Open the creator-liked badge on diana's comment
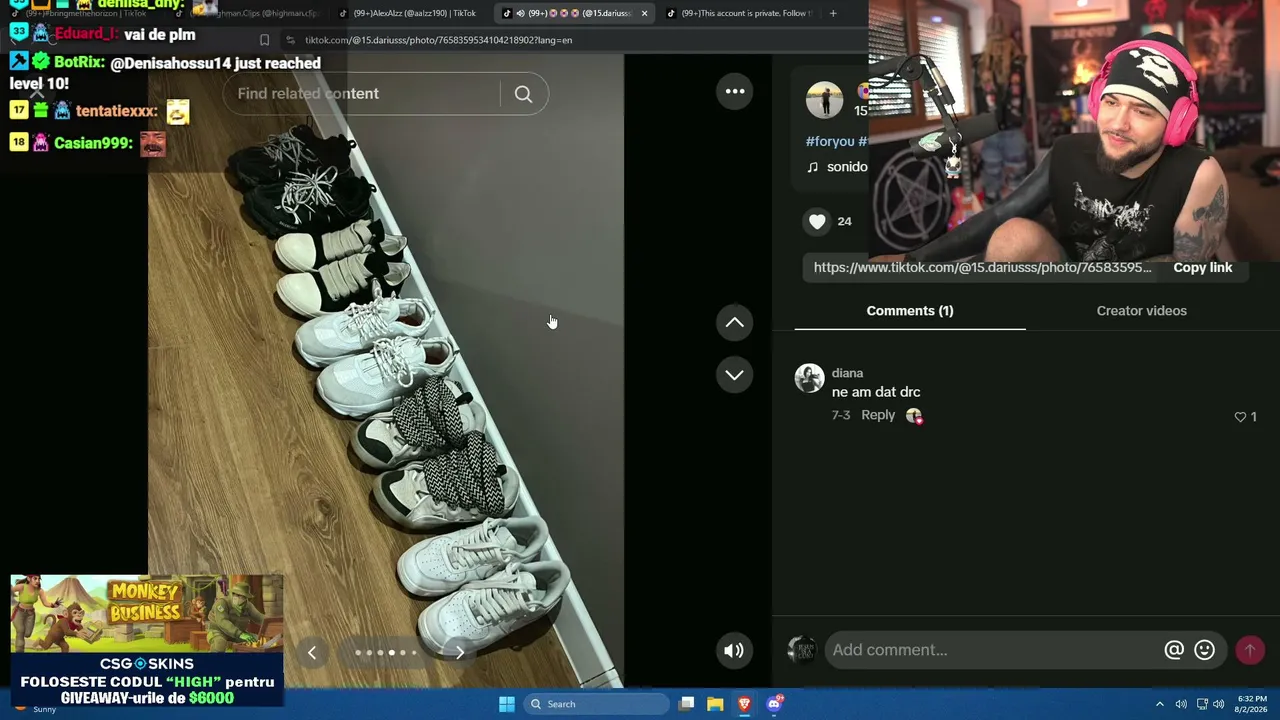Screen dimensions: 1280x720 (x=914, y=416)
